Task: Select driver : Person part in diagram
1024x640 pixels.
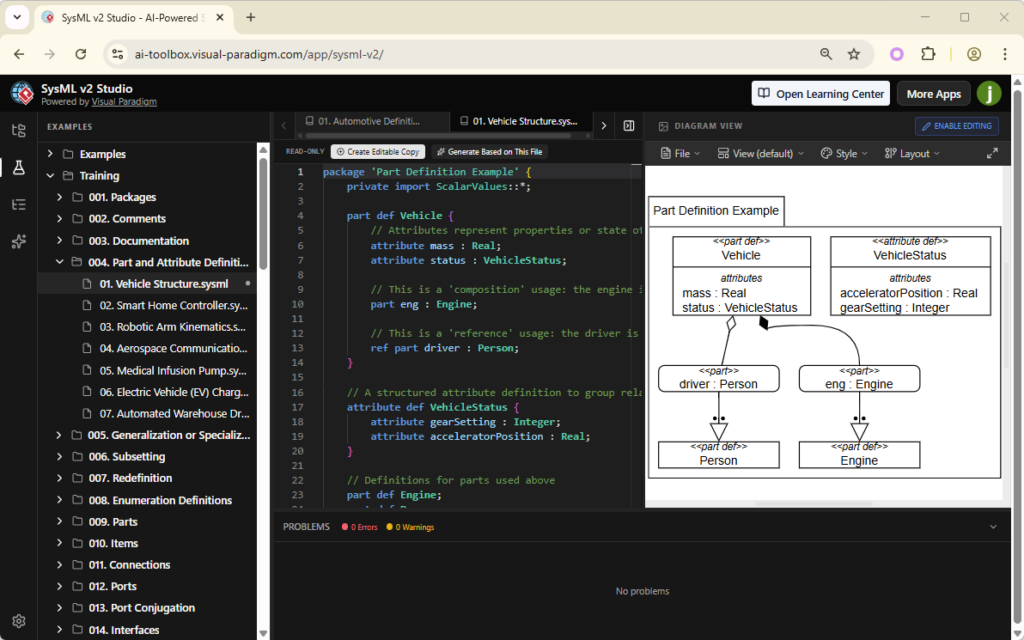Action: (718, 379)
